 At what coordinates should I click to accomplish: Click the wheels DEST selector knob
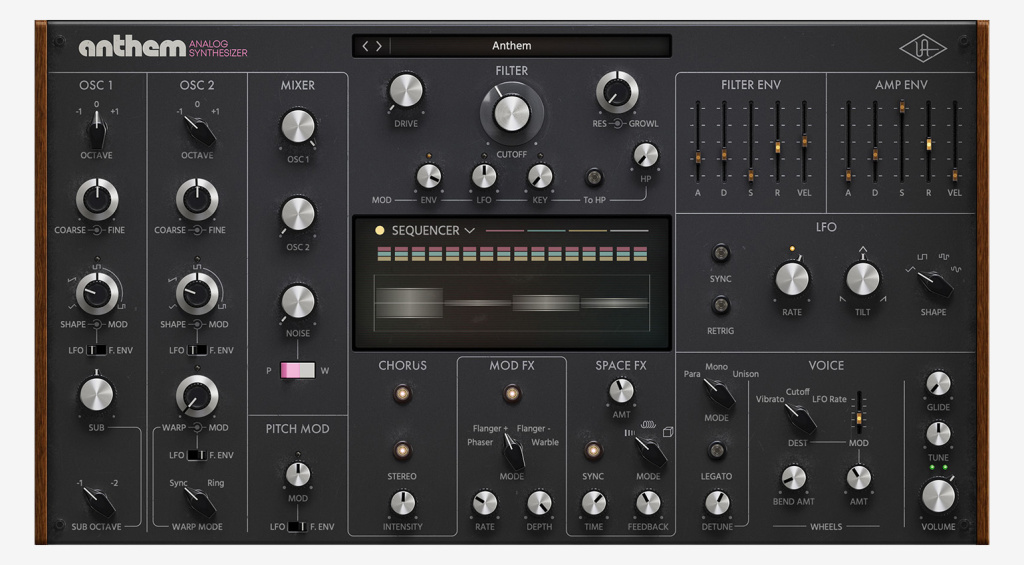point(800,419)
